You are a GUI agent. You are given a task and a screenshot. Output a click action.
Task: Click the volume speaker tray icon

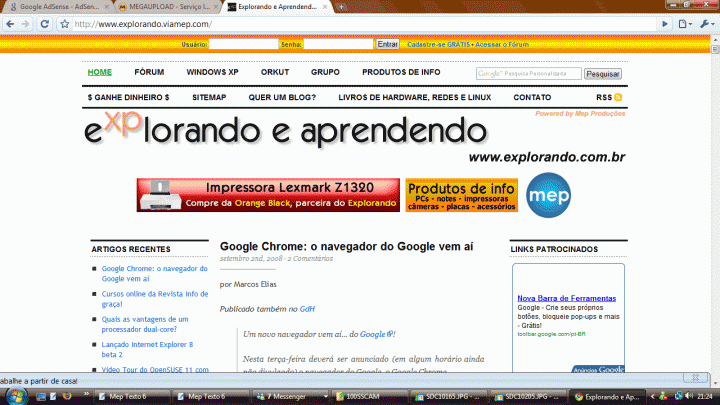tap(689, 396)
